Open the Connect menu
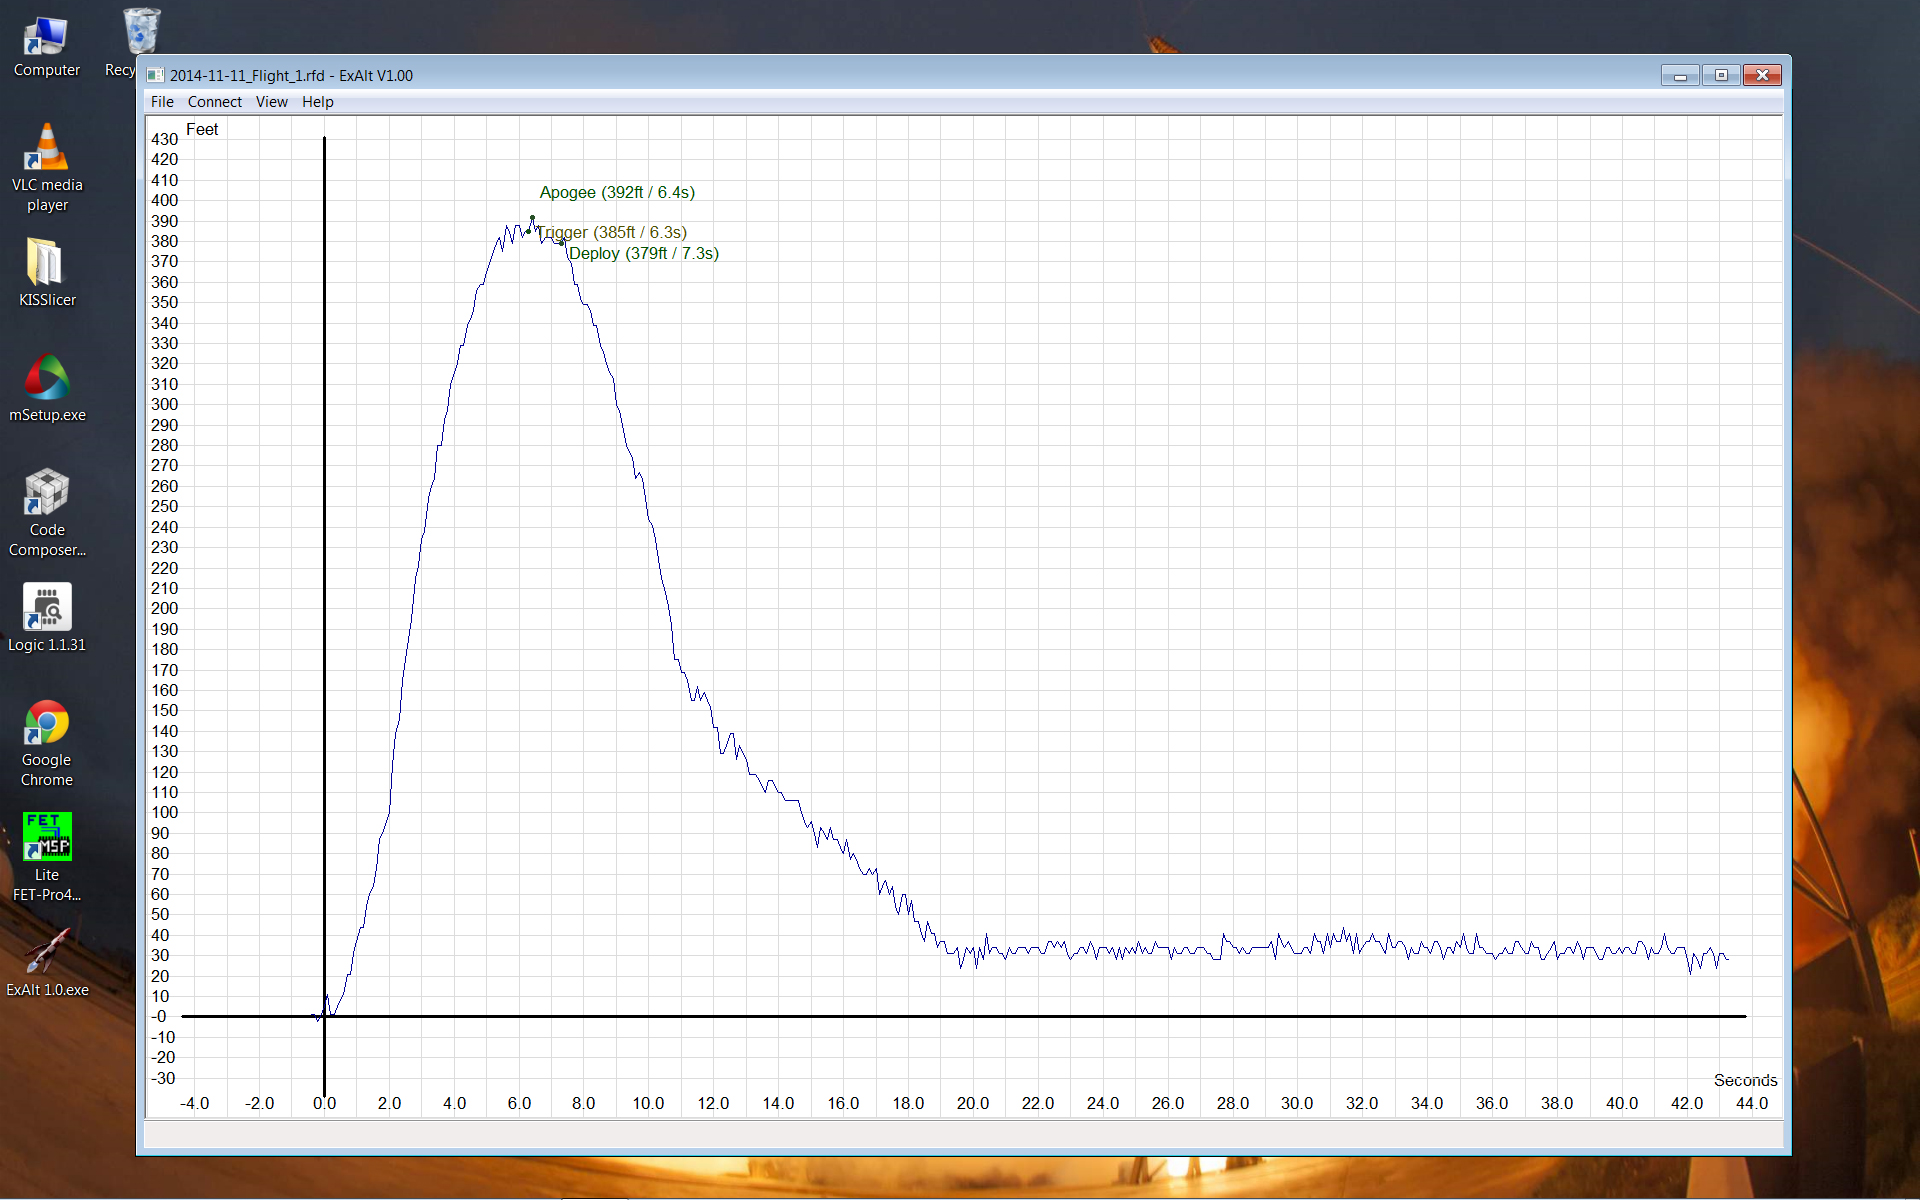1920x1200 pixels. (x=214, y=102)
